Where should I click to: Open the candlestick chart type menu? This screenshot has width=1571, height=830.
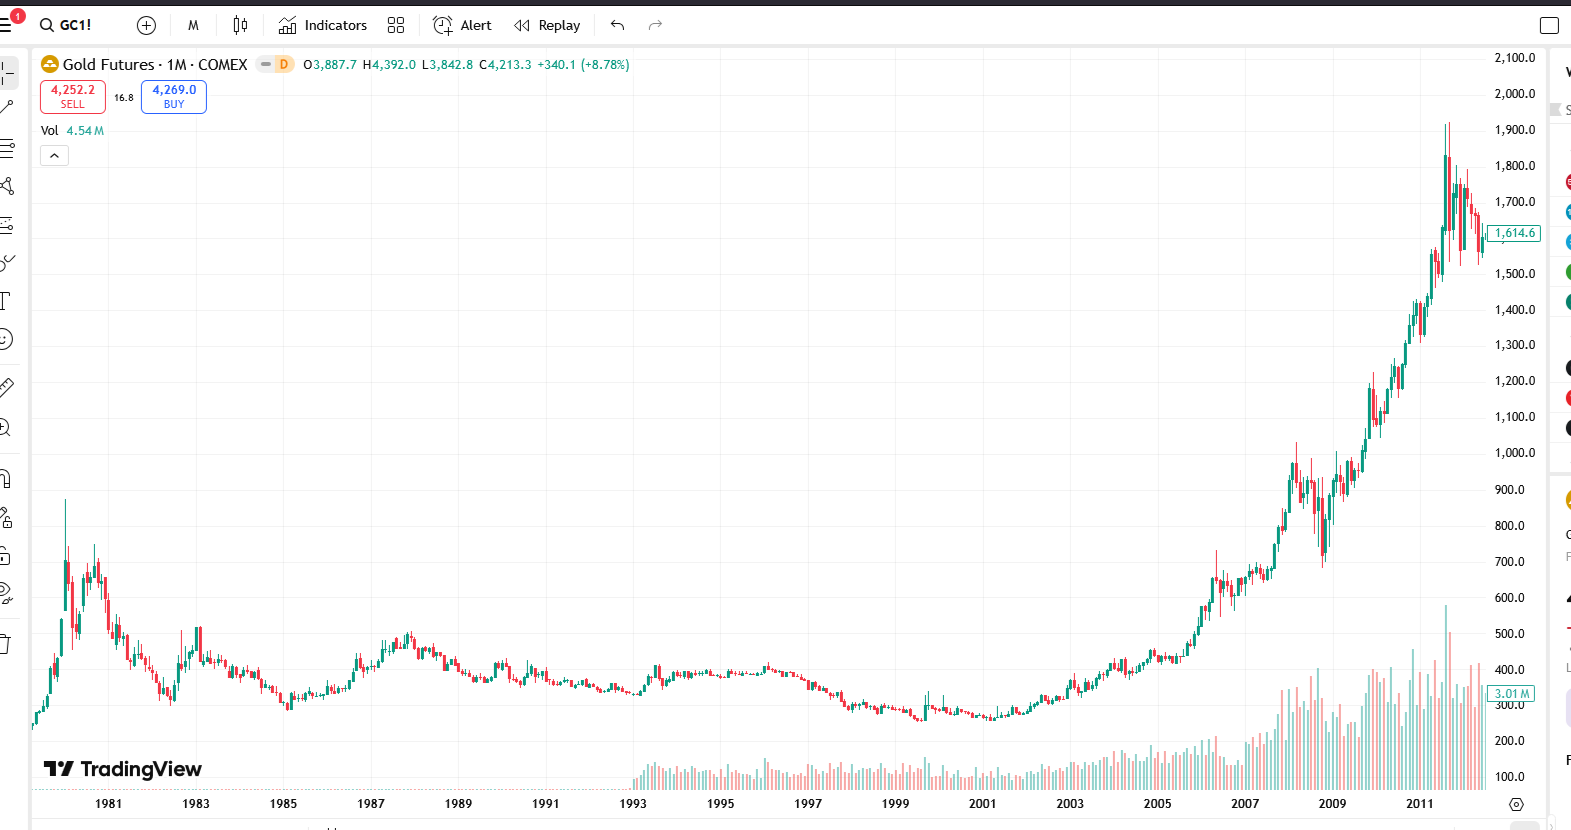(x=240, y=25)
